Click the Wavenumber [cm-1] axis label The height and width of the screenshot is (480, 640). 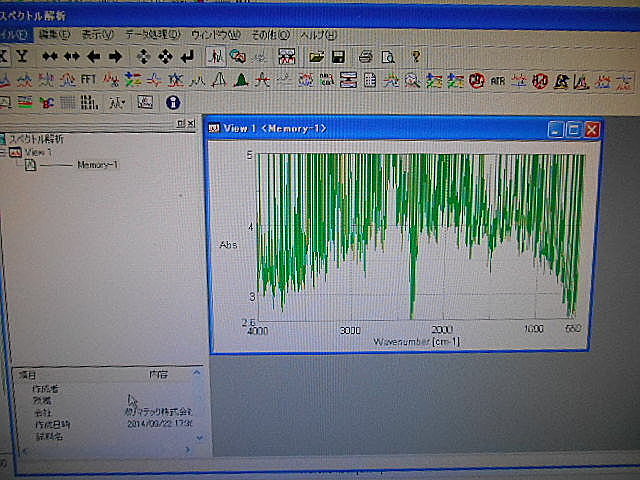[416, 342]
